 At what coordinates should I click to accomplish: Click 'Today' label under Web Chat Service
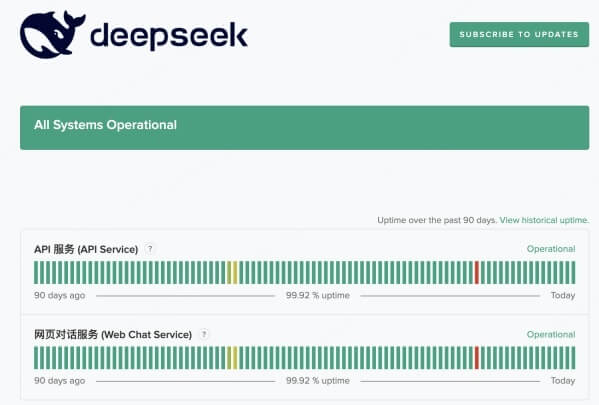pyautogui.click(x=563, y=381)
